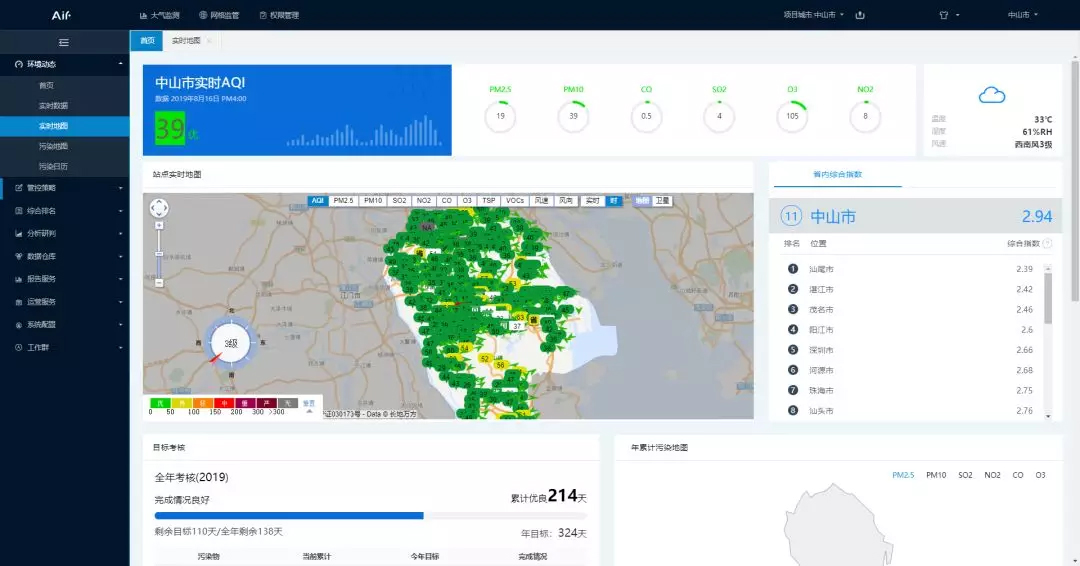
Task: Click the help icon beside 综合指数 column
Action: tap(1047, 243)
